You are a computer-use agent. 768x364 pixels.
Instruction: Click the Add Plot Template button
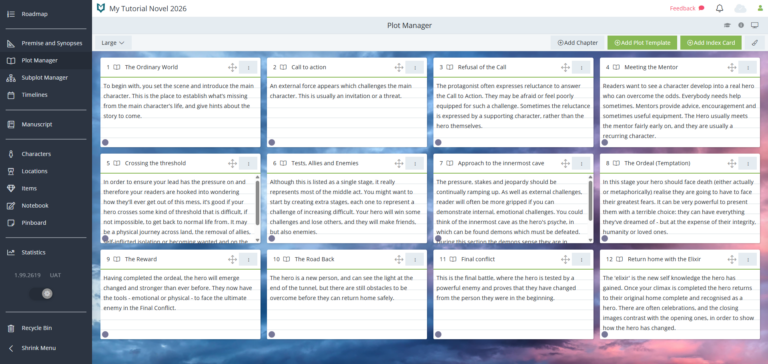tap(642, 43)
